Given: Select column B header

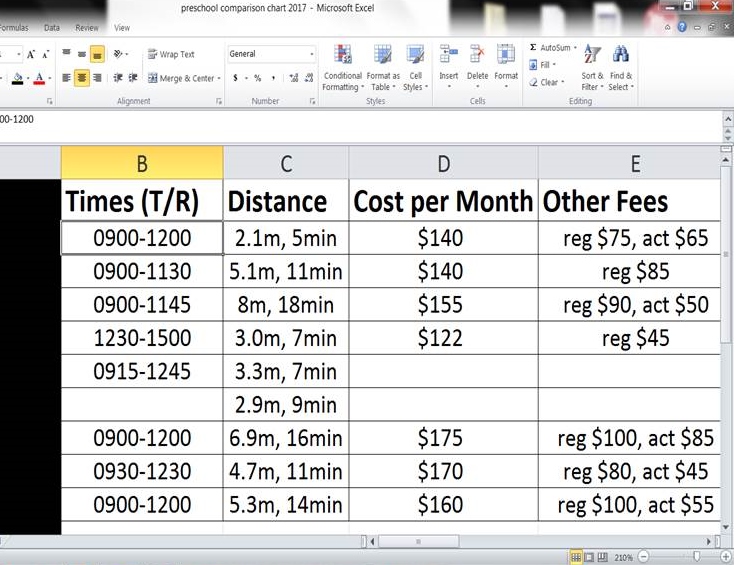Looking at the screenshot, I should point(142,163).
